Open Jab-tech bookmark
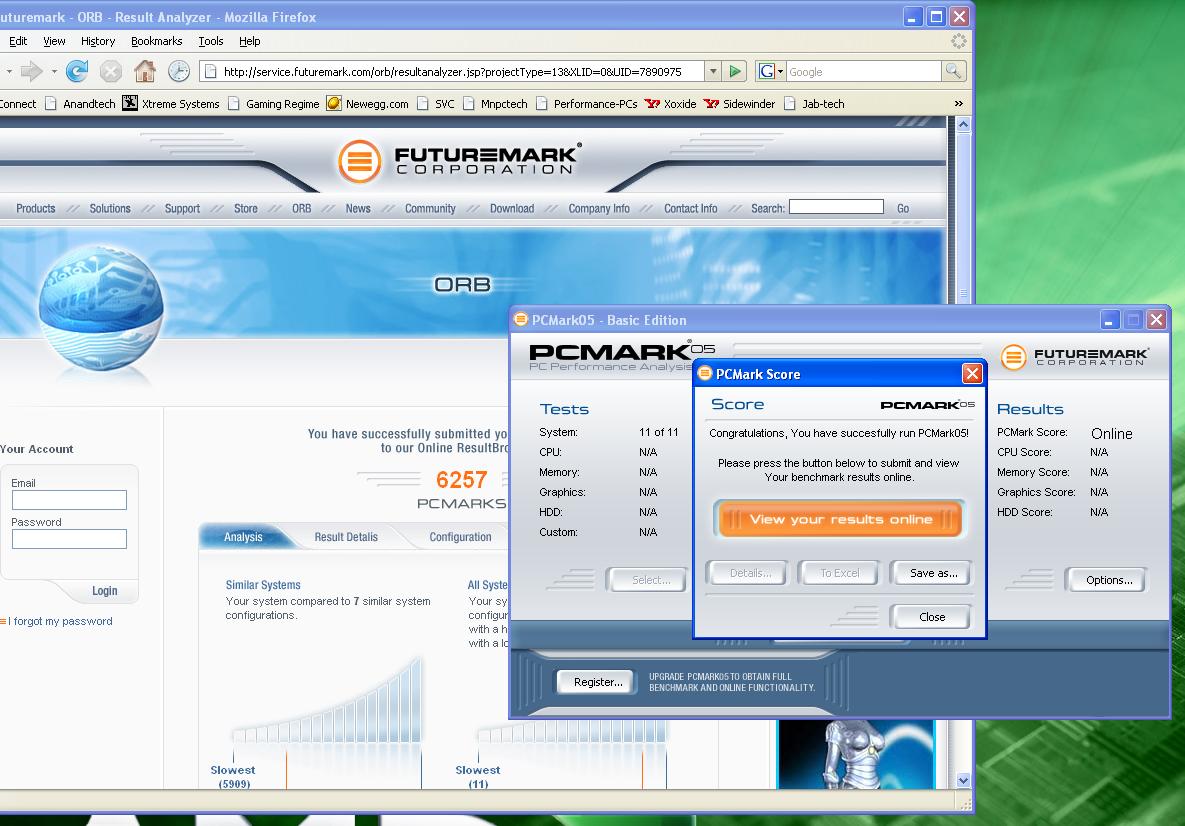Screen dimensions: 1185x826 point(815,104)
